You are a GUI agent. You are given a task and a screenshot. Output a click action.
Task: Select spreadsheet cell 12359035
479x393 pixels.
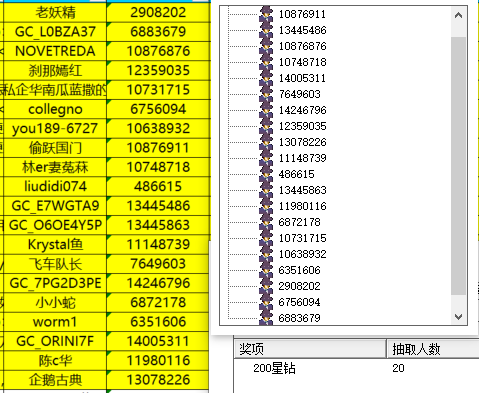[x=158, y=70]
